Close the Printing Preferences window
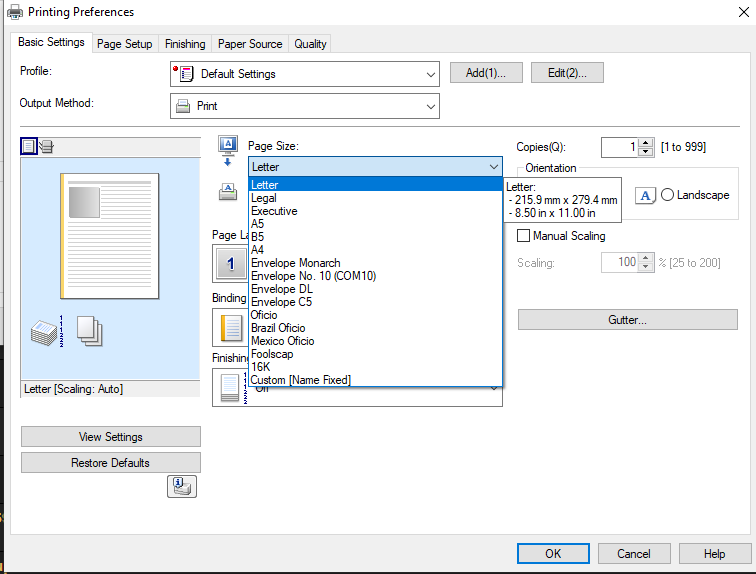 coord(743,12)
